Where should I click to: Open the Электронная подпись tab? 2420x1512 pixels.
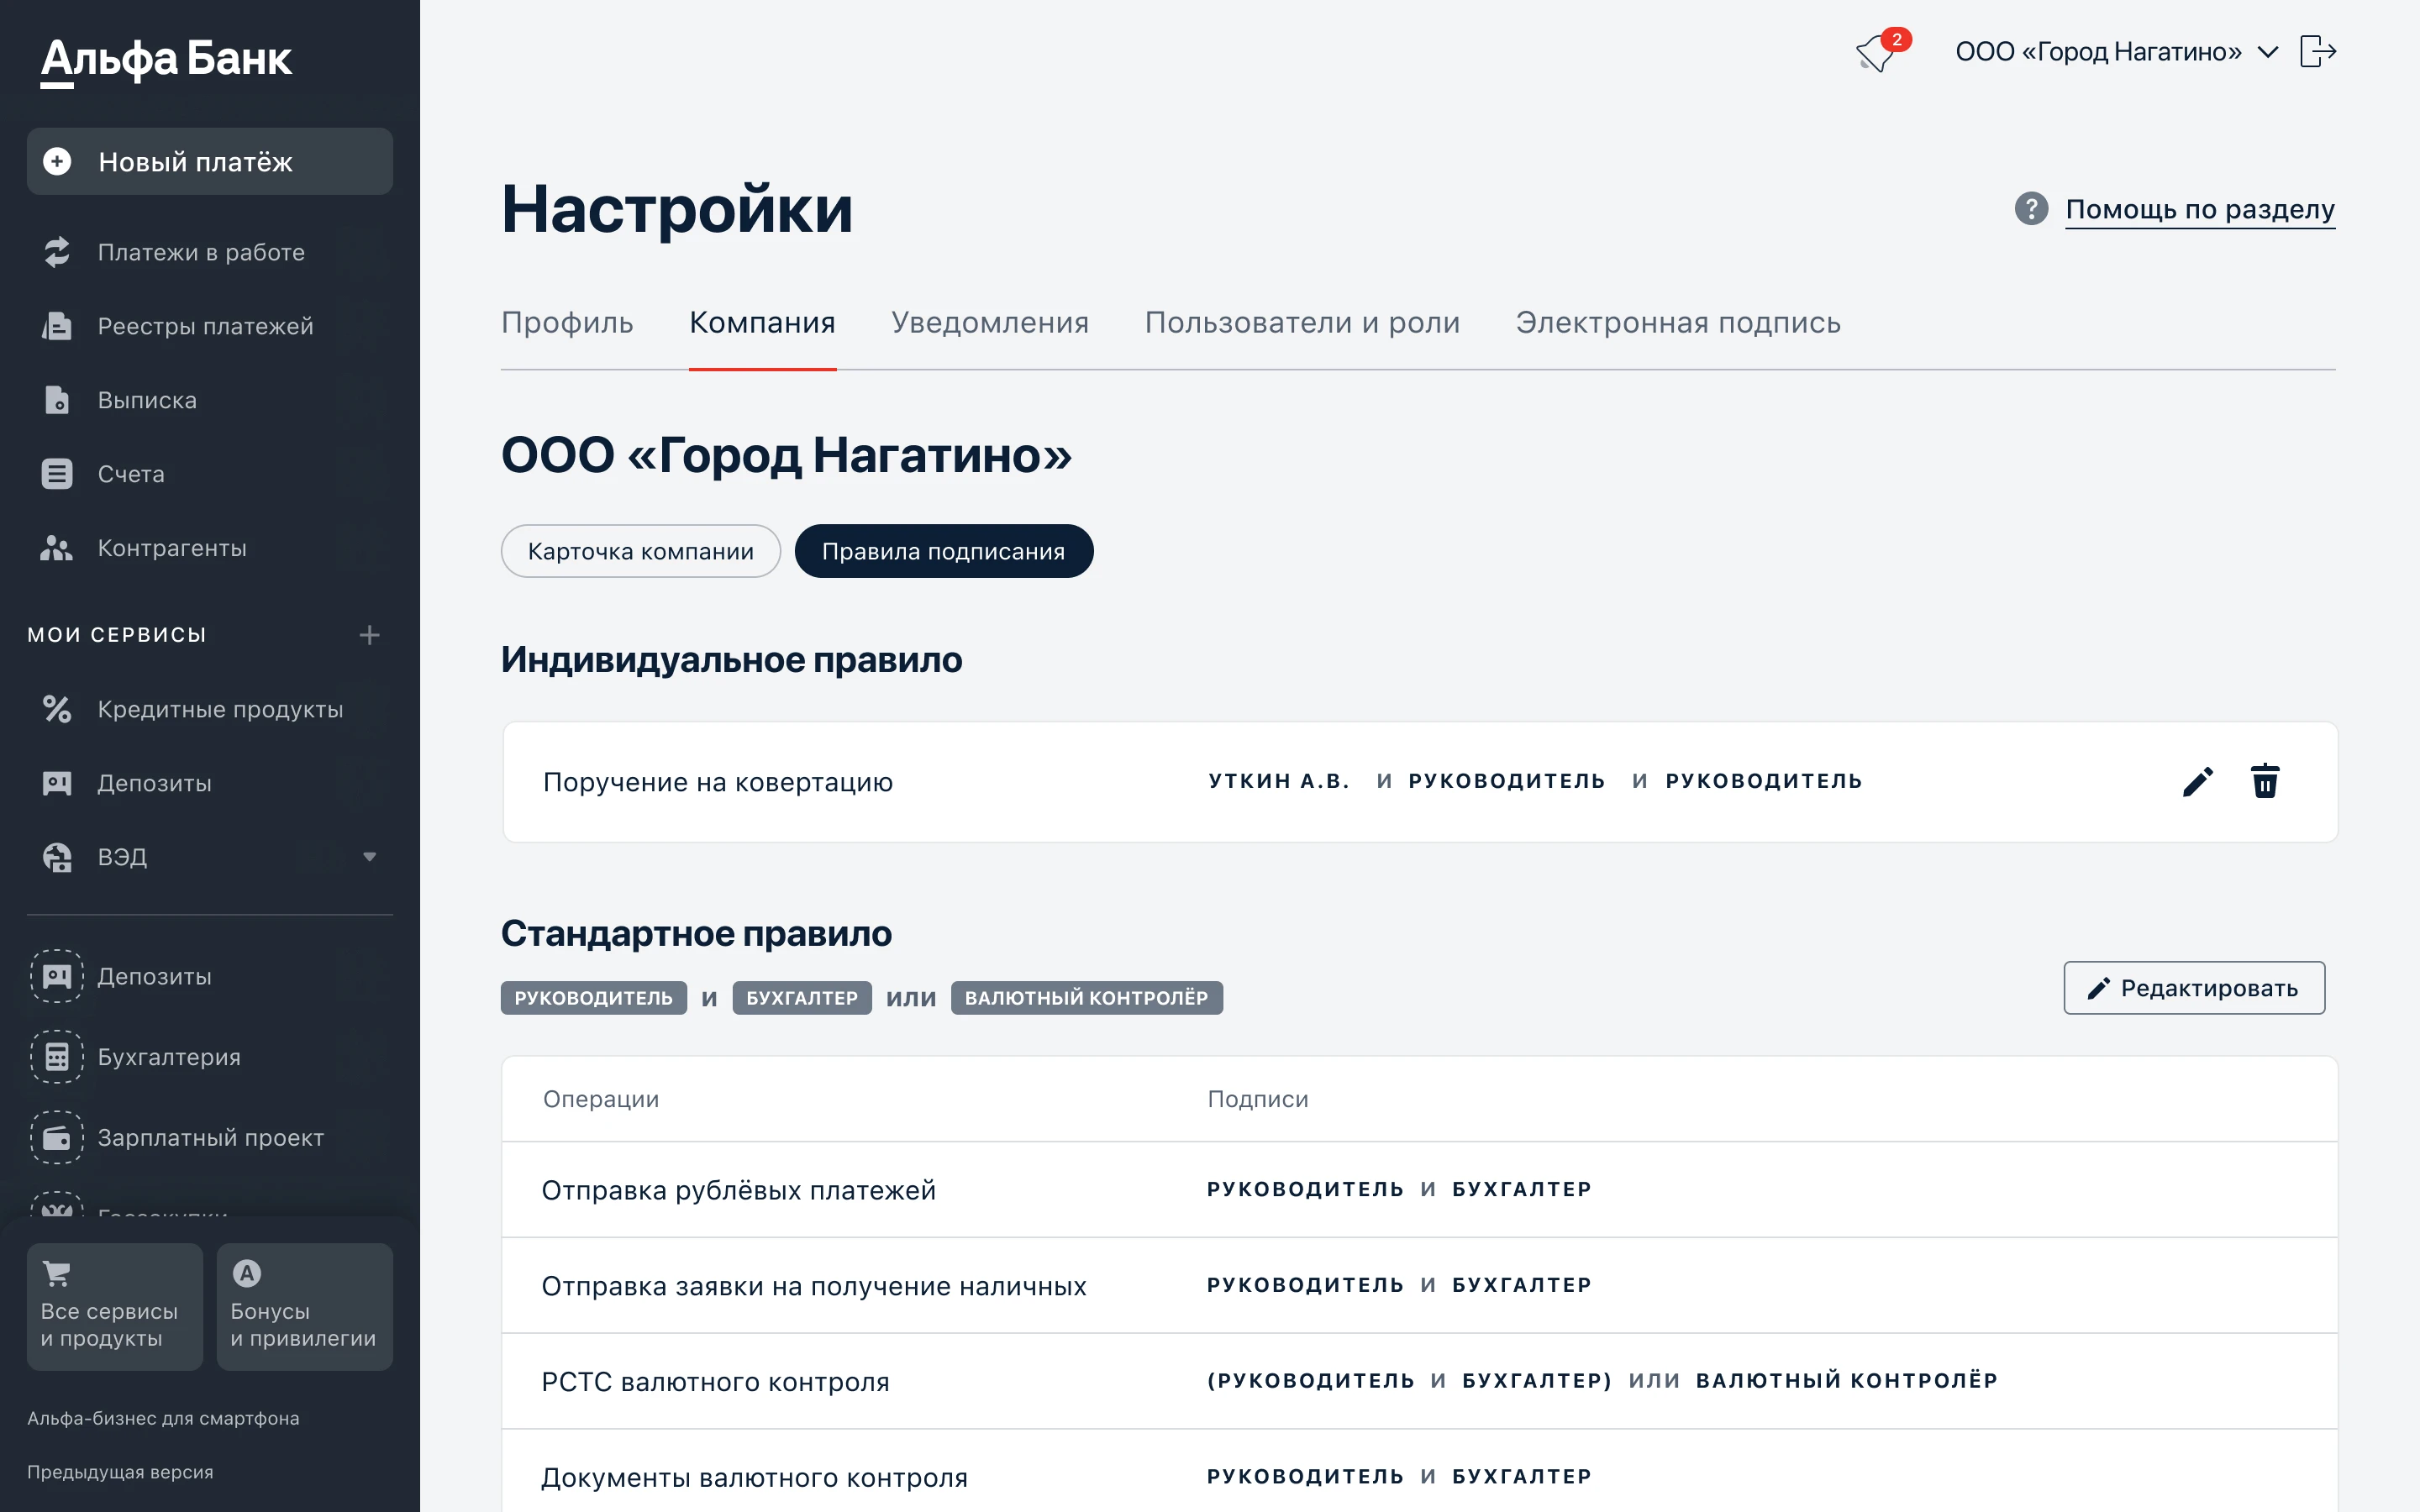[1677, 323]
